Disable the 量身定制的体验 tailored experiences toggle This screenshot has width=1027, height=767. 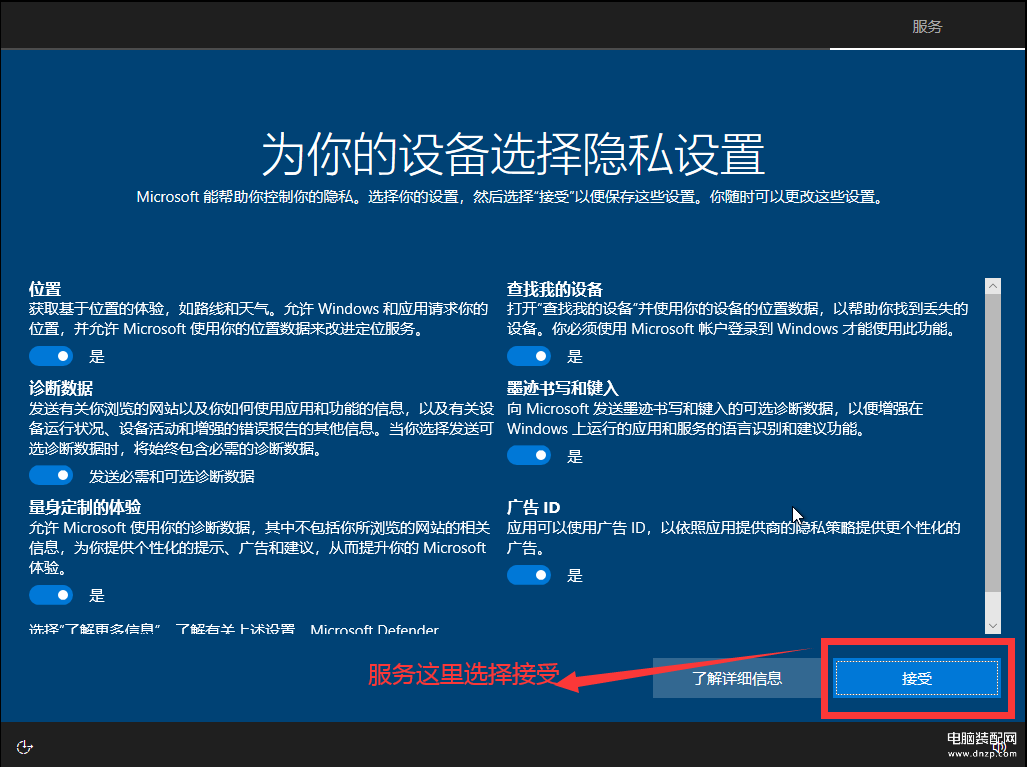(x=51, y=595)
